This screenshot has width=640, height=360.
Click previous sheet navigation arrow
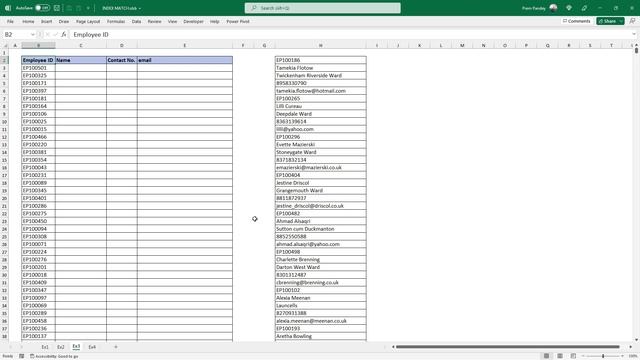pos(11,347)
